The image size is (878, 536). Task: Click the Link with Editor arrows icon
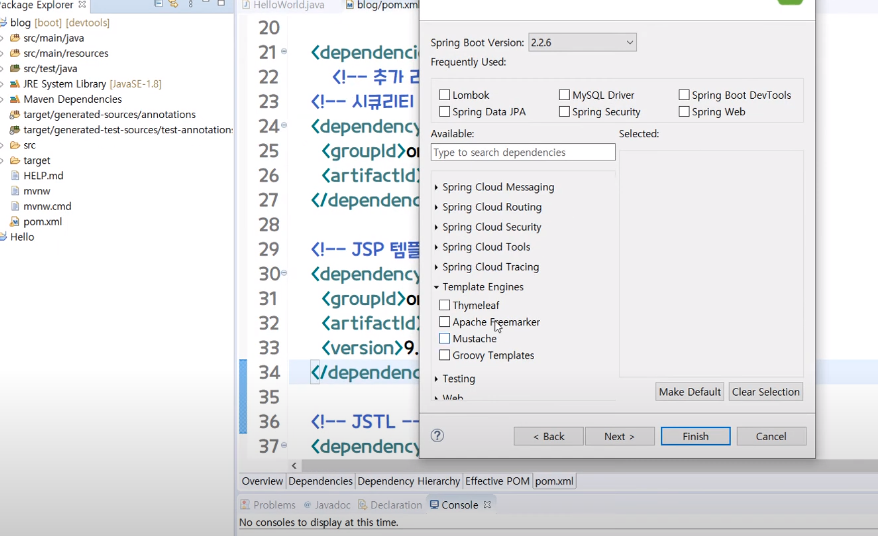pos(174,4)
